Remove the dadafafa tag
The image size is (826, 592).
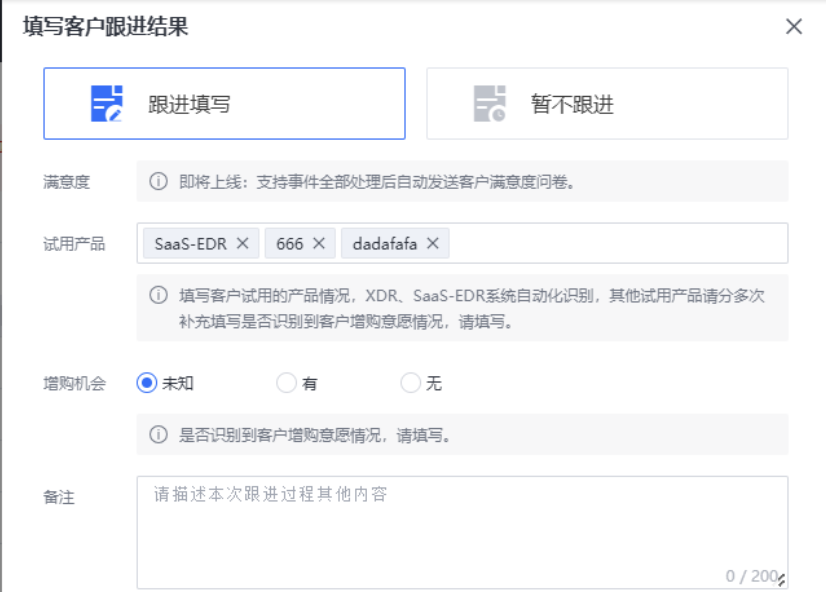(x=433, y=243)
